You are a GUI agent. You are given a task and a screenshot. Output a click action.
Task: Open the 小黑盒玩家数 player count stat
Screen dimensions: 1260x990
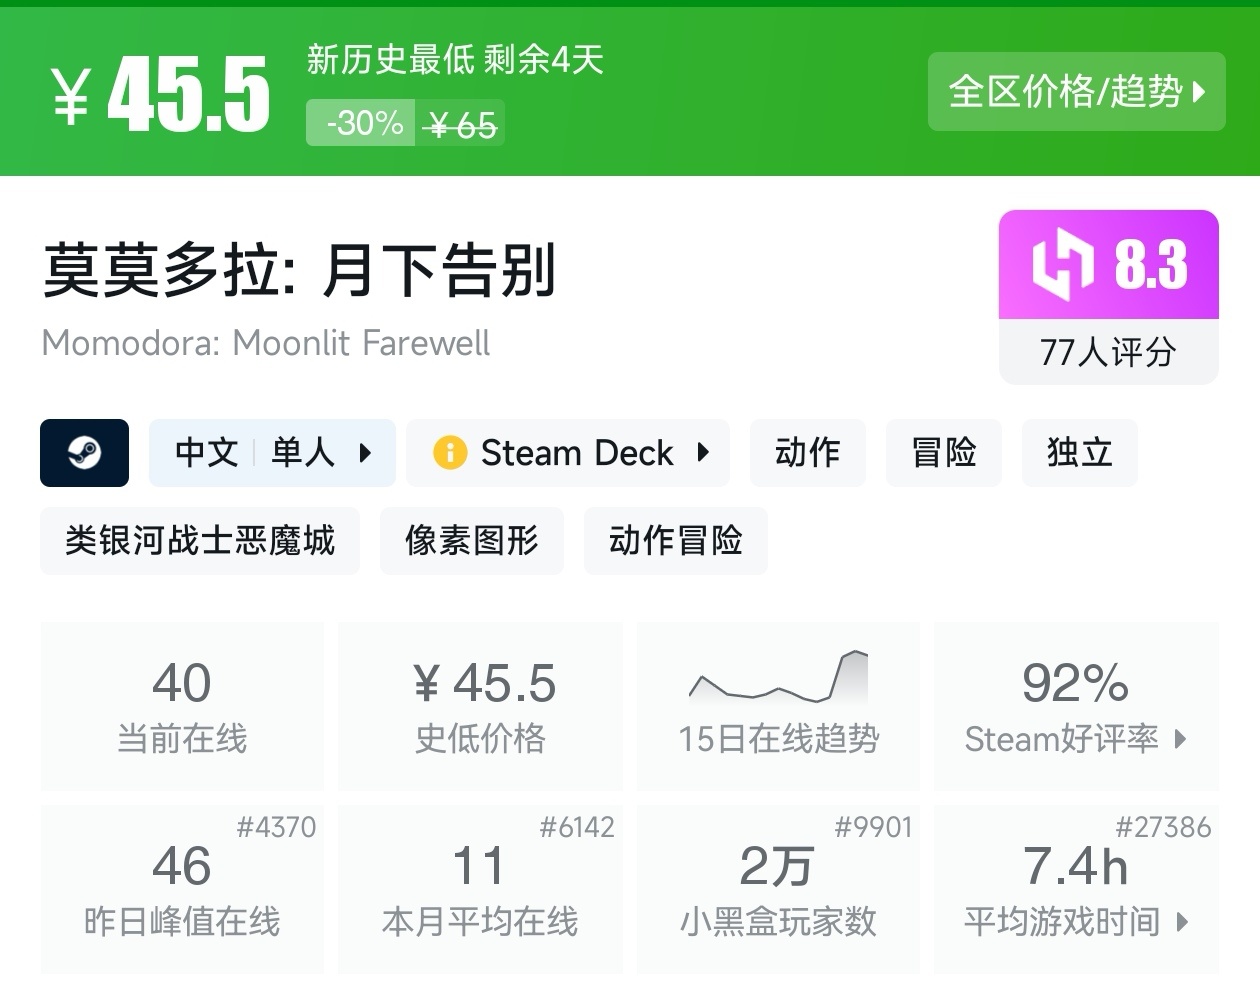[x=778, y=889]
